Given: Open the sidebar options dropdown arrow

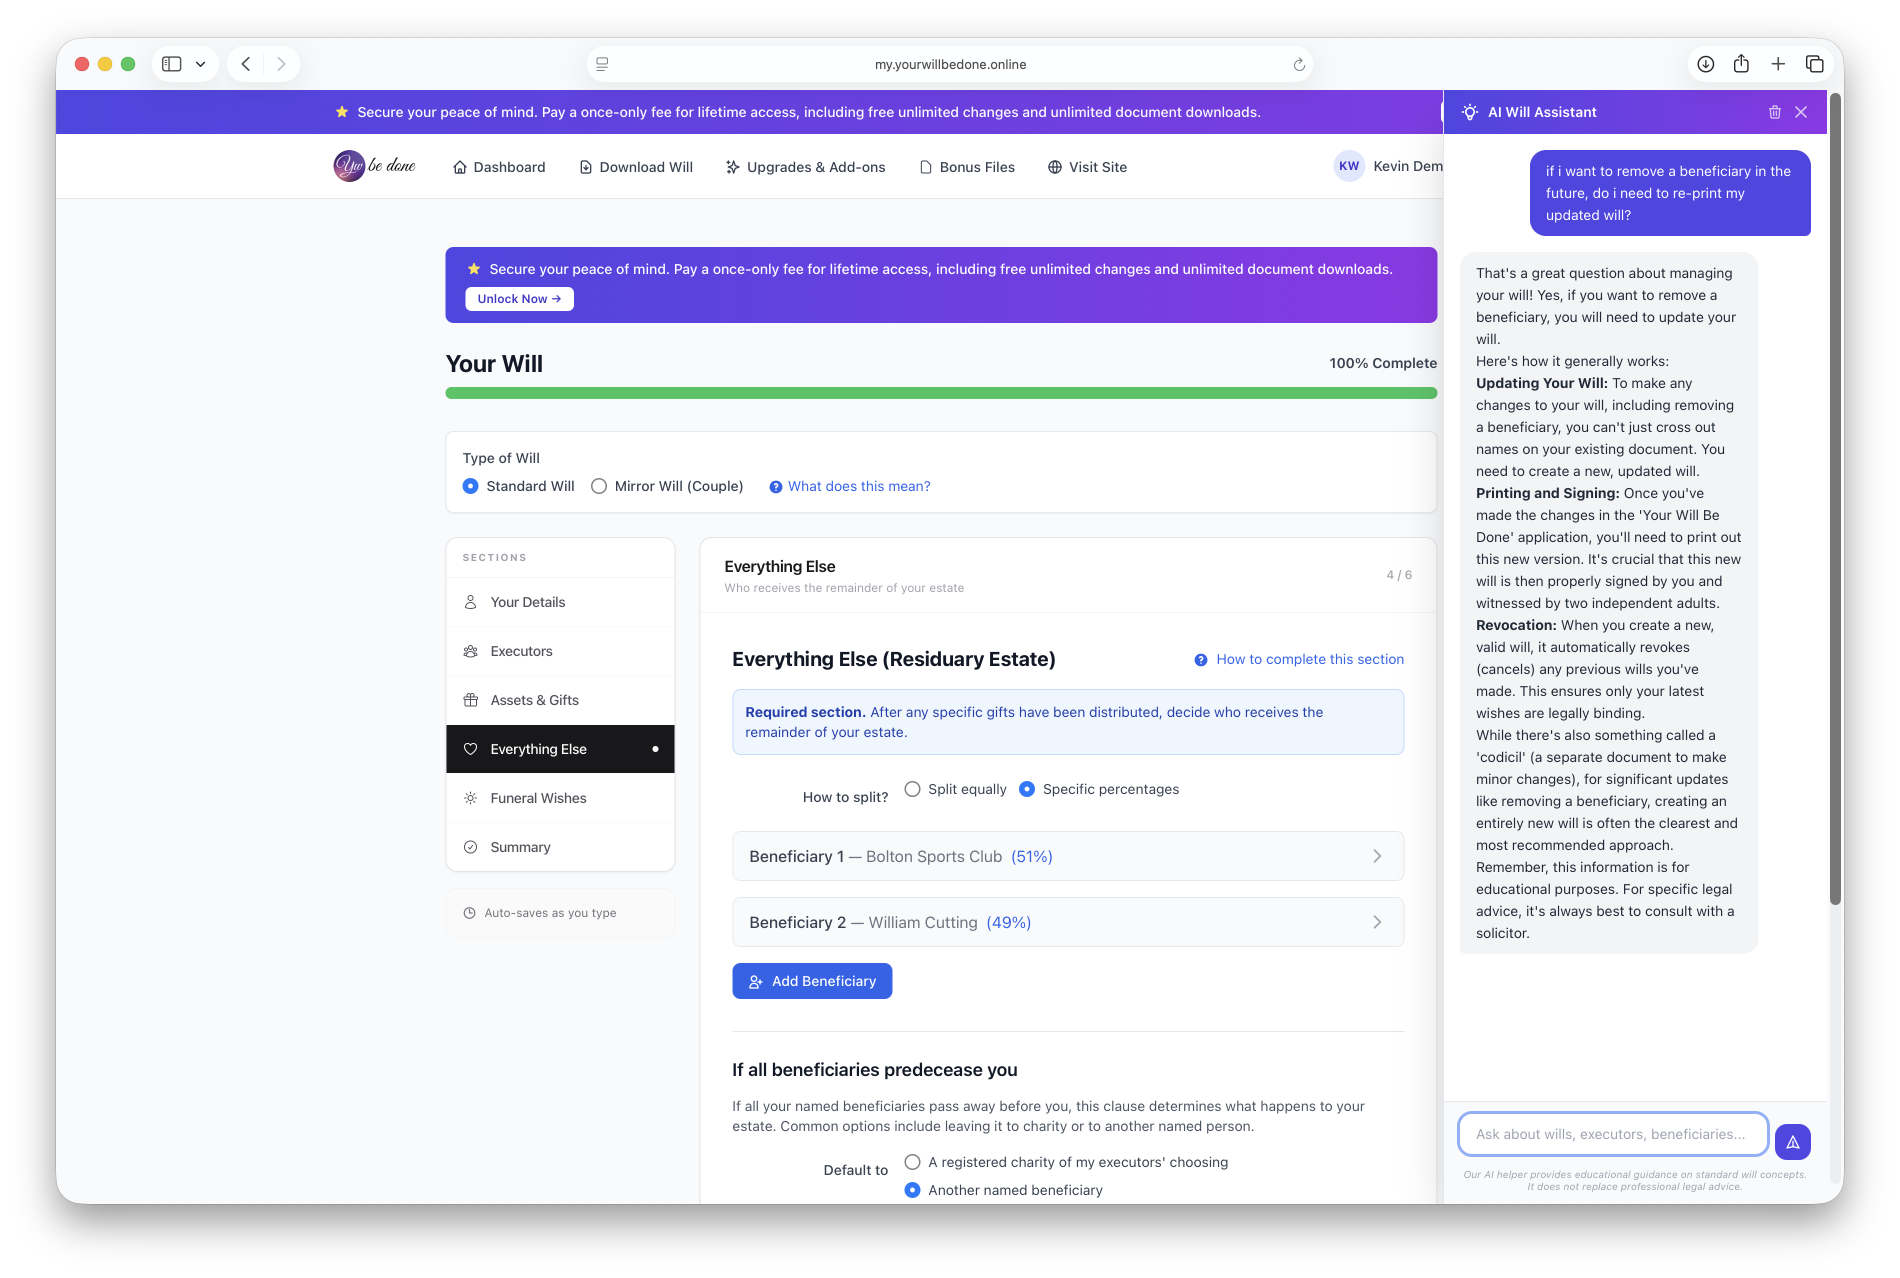Looking at the screenshot, I should pos(200,64).
